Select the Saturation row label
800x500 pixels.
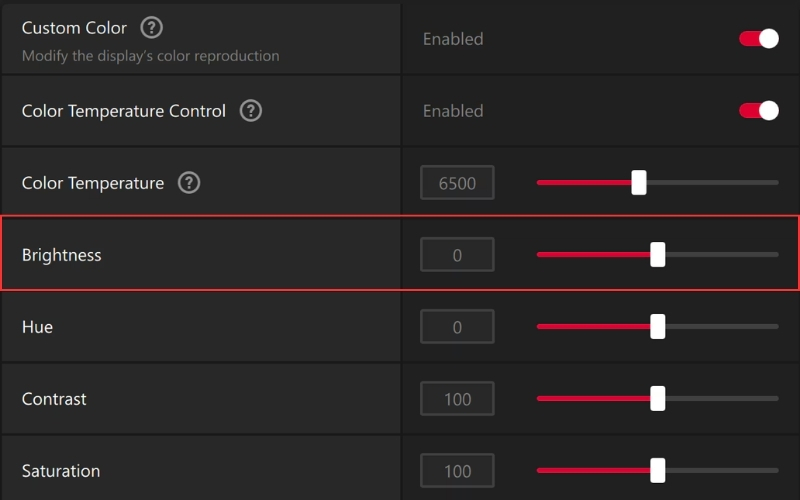point(61,471)
